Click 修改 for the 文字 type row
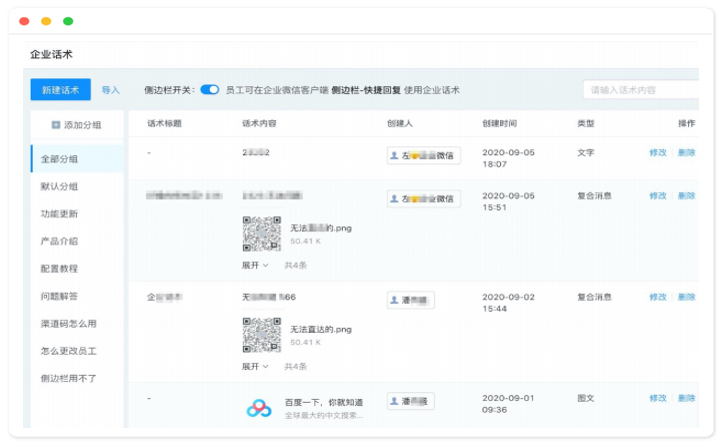 pyautogui.click(x=657, y=153)
